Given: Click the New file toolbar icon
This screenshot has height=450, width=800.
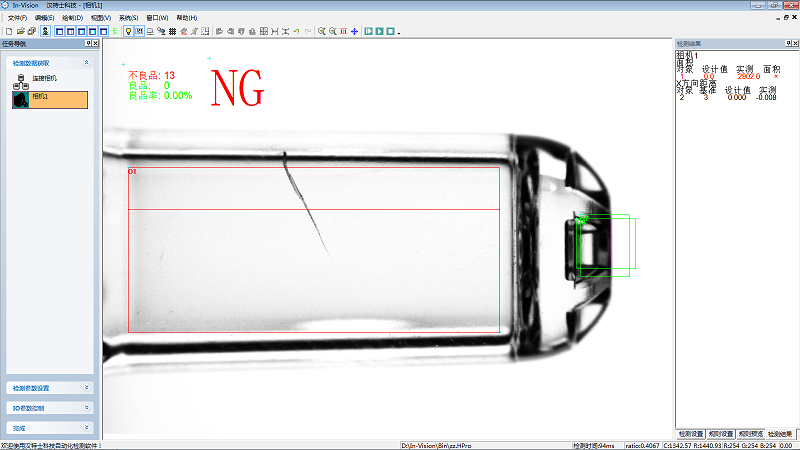Looking at the screenshot, I should tap(8, 31).
